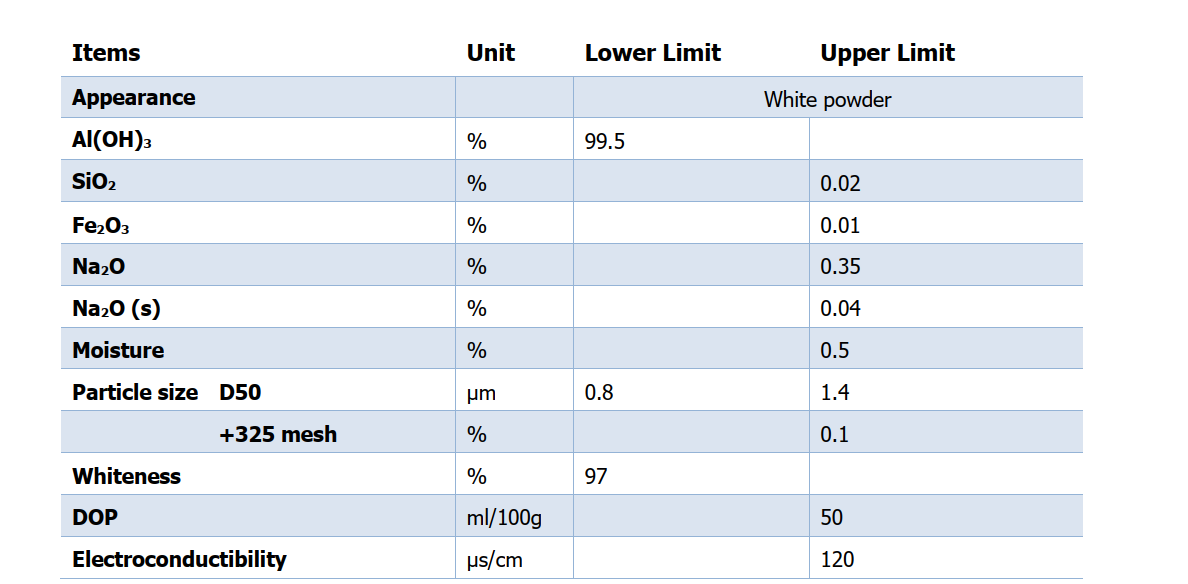
Task: Select the Na₂O (s) row label
Action: 116,309
